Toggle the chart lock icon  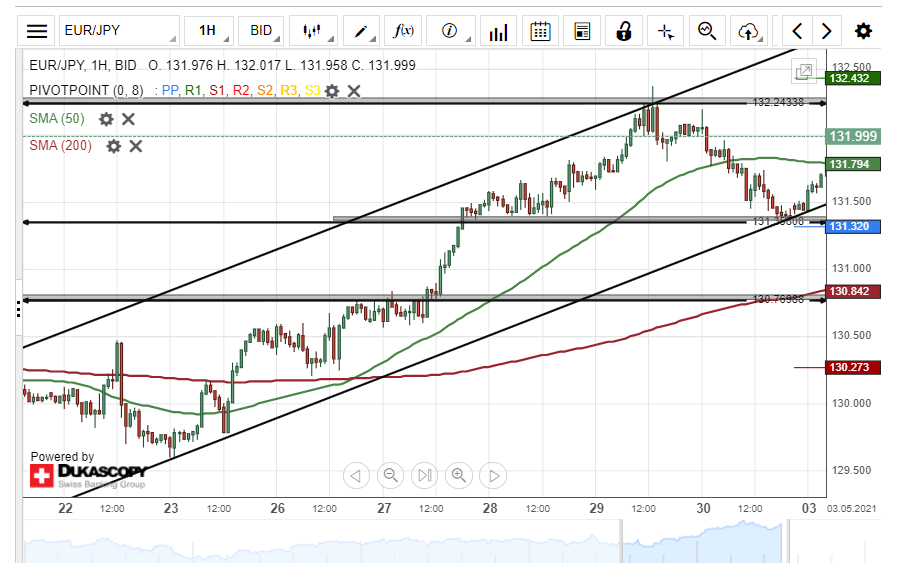point(624,31)
